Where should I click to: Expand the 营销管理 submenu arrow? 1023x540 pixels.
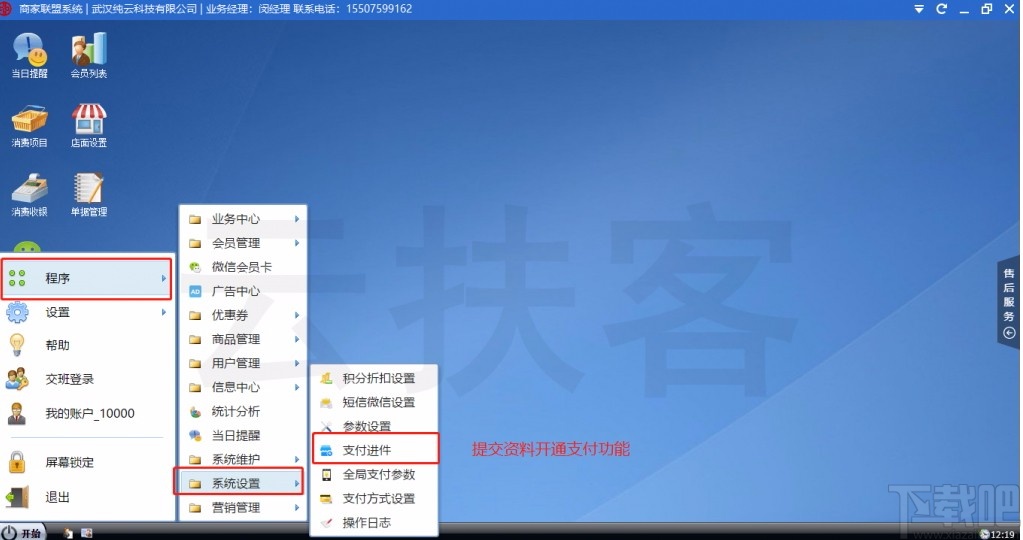click(297, 507)
